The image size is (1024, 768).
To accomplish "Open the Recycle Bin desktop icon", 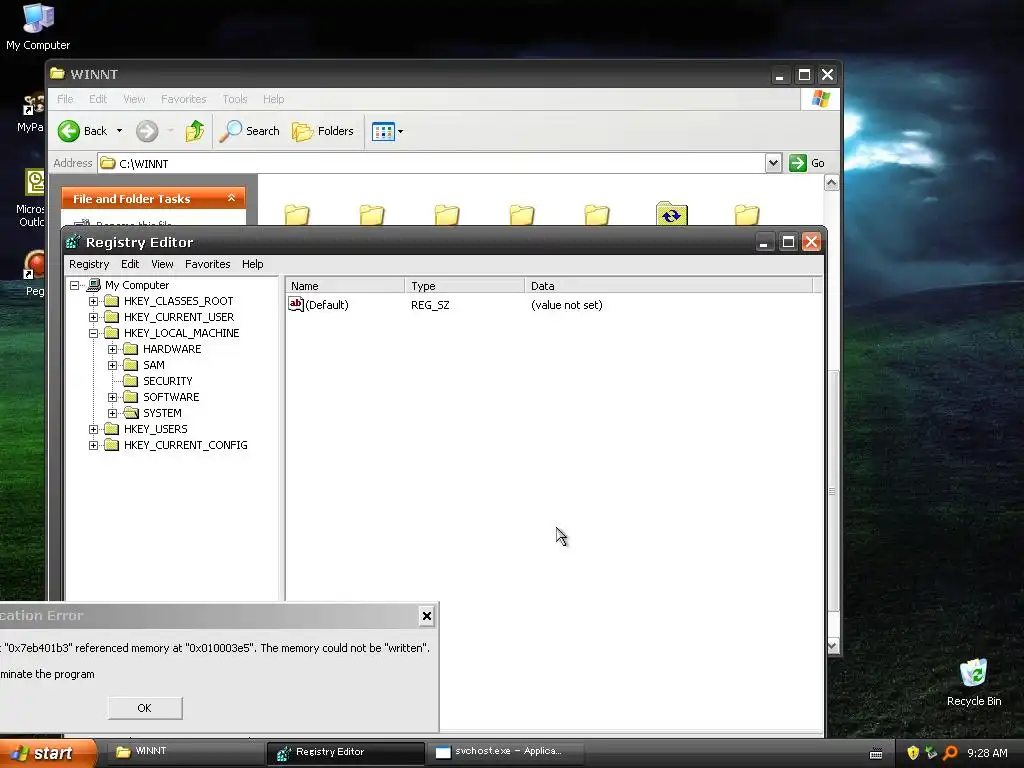I will (974, 683).
